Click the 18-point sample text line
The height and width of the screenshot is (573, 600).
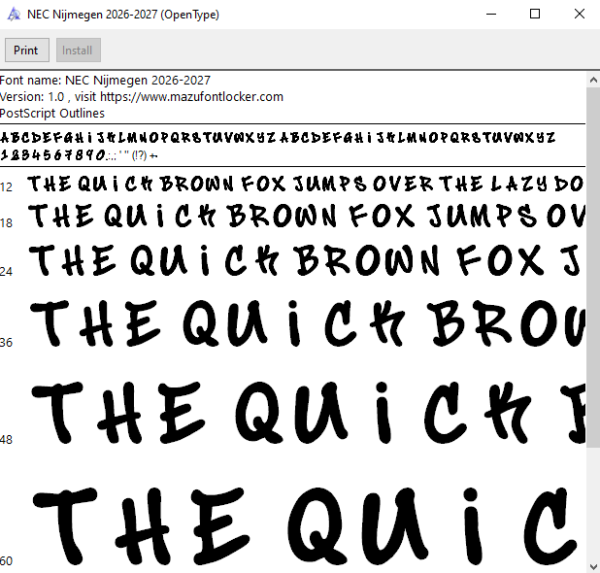[307, 215]
